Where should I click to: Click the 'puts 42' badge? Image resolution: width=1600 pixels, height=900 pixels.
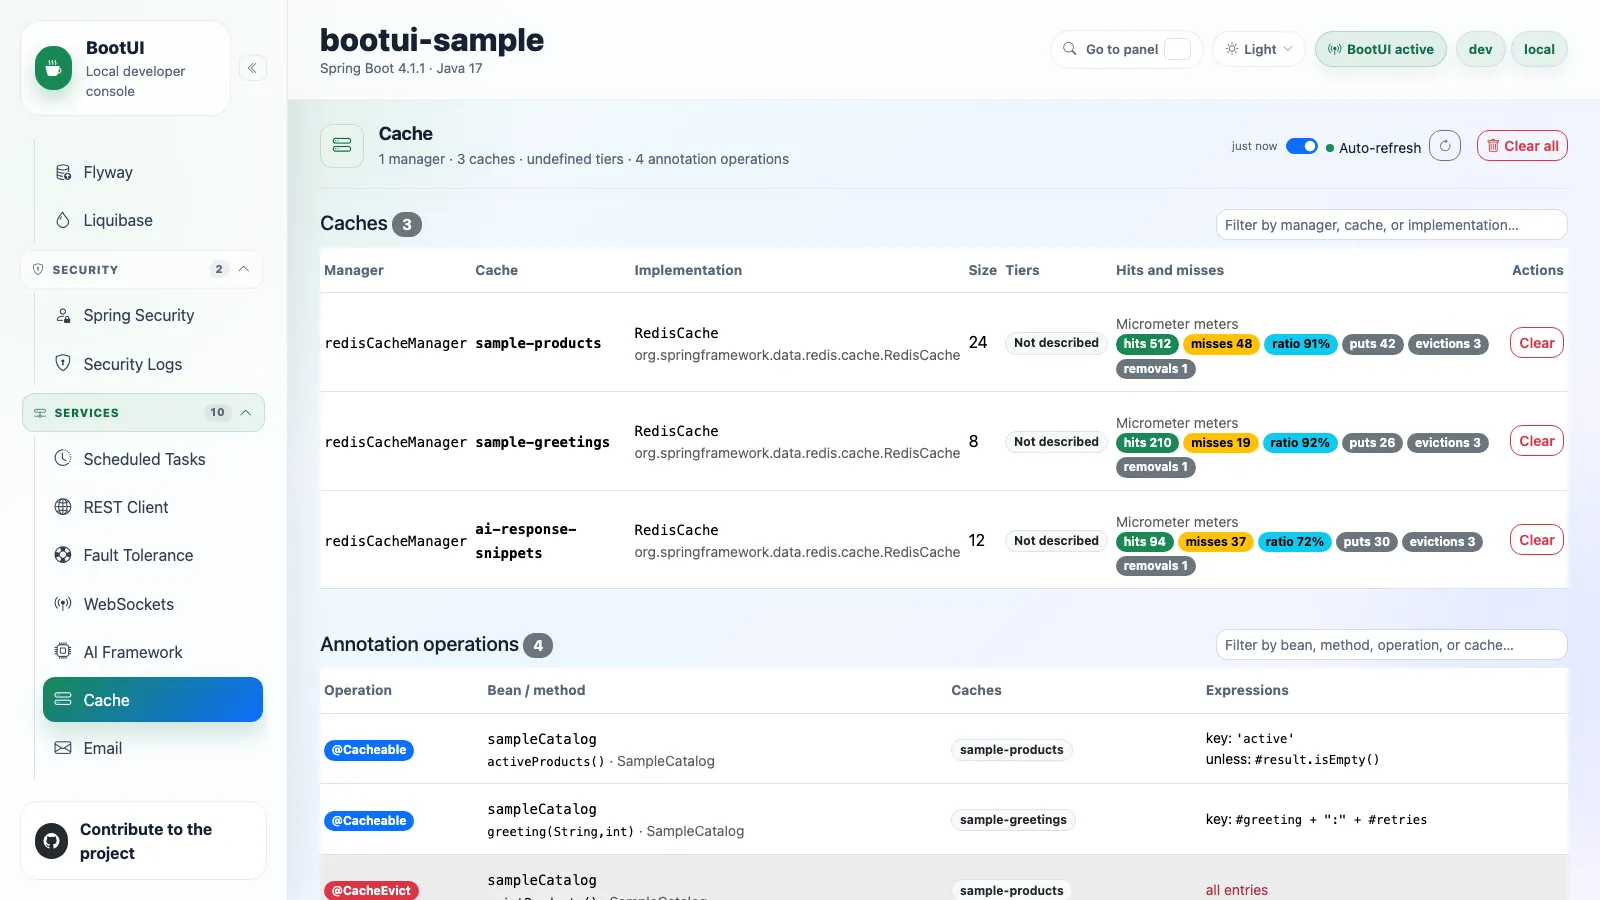(x=1372, y=344)
